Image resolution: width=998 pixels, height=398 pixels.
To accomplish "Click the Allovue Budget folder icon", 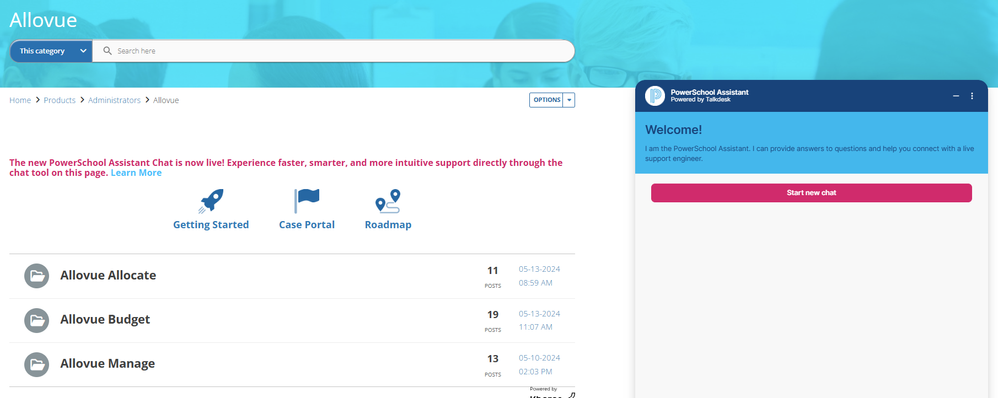I will pos(36,320).
